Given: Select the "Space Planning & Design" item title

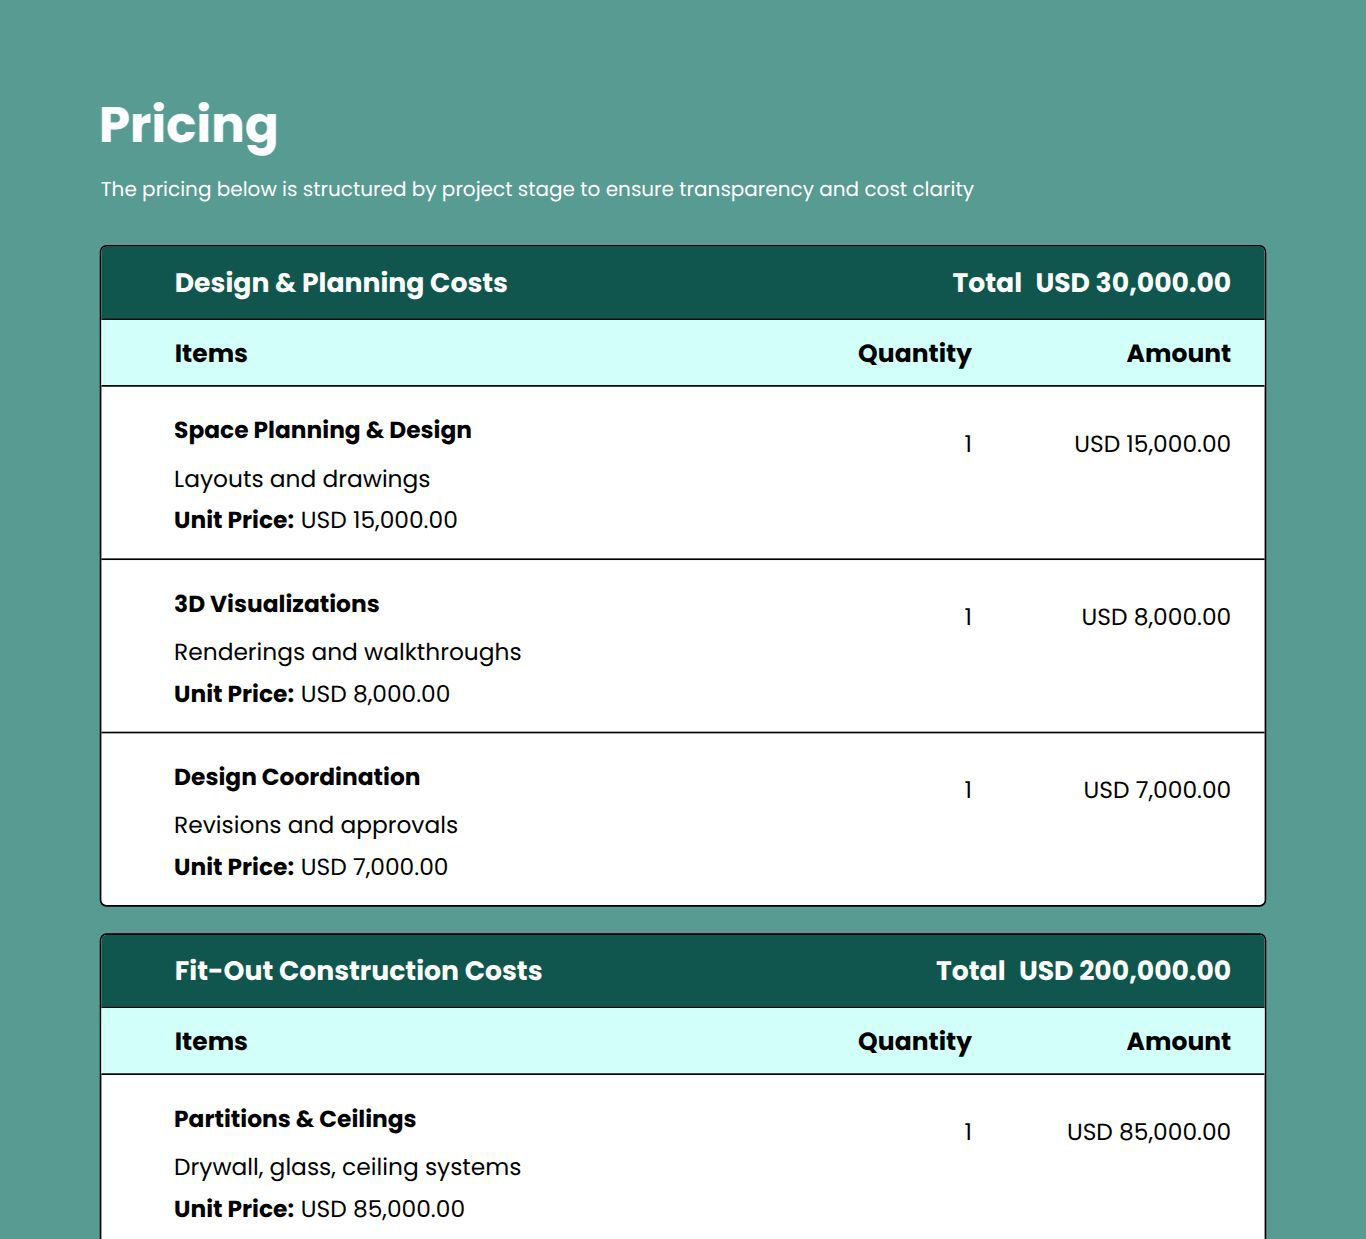Looking at the screenshot, I should click(322, 430).
